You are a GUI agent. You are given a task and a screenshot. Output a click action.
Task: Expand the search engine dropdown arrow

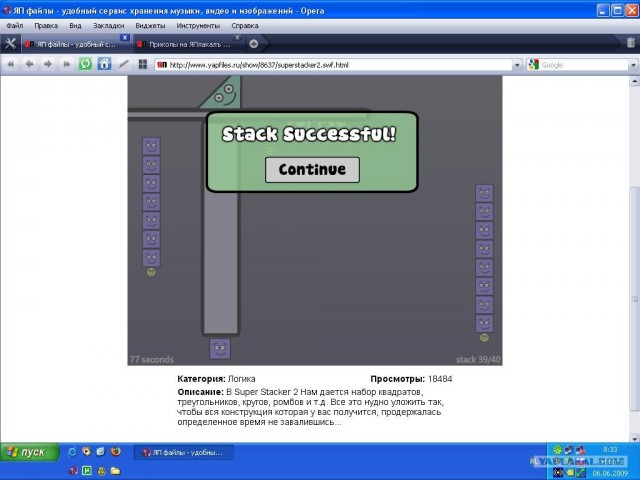pyautogui.click(x=633, y=64)
